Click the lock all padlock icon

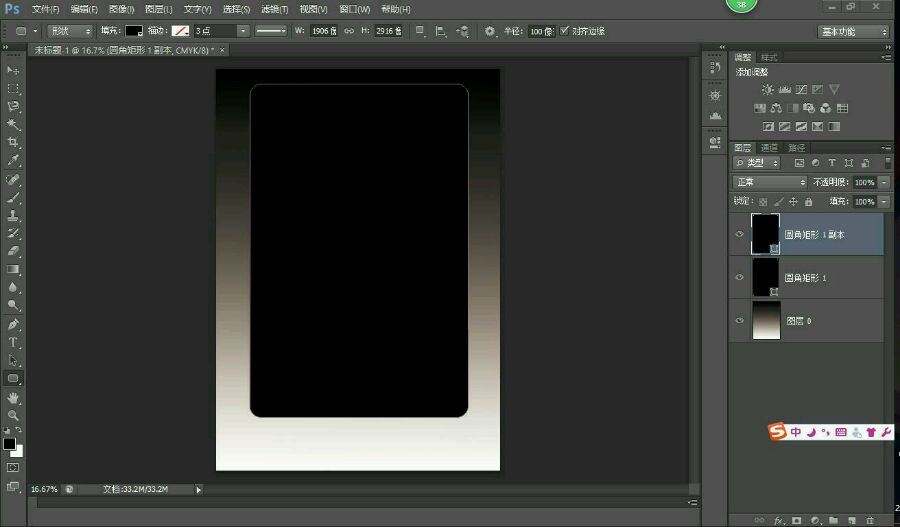pyautogui.click(x=808, y=201)
